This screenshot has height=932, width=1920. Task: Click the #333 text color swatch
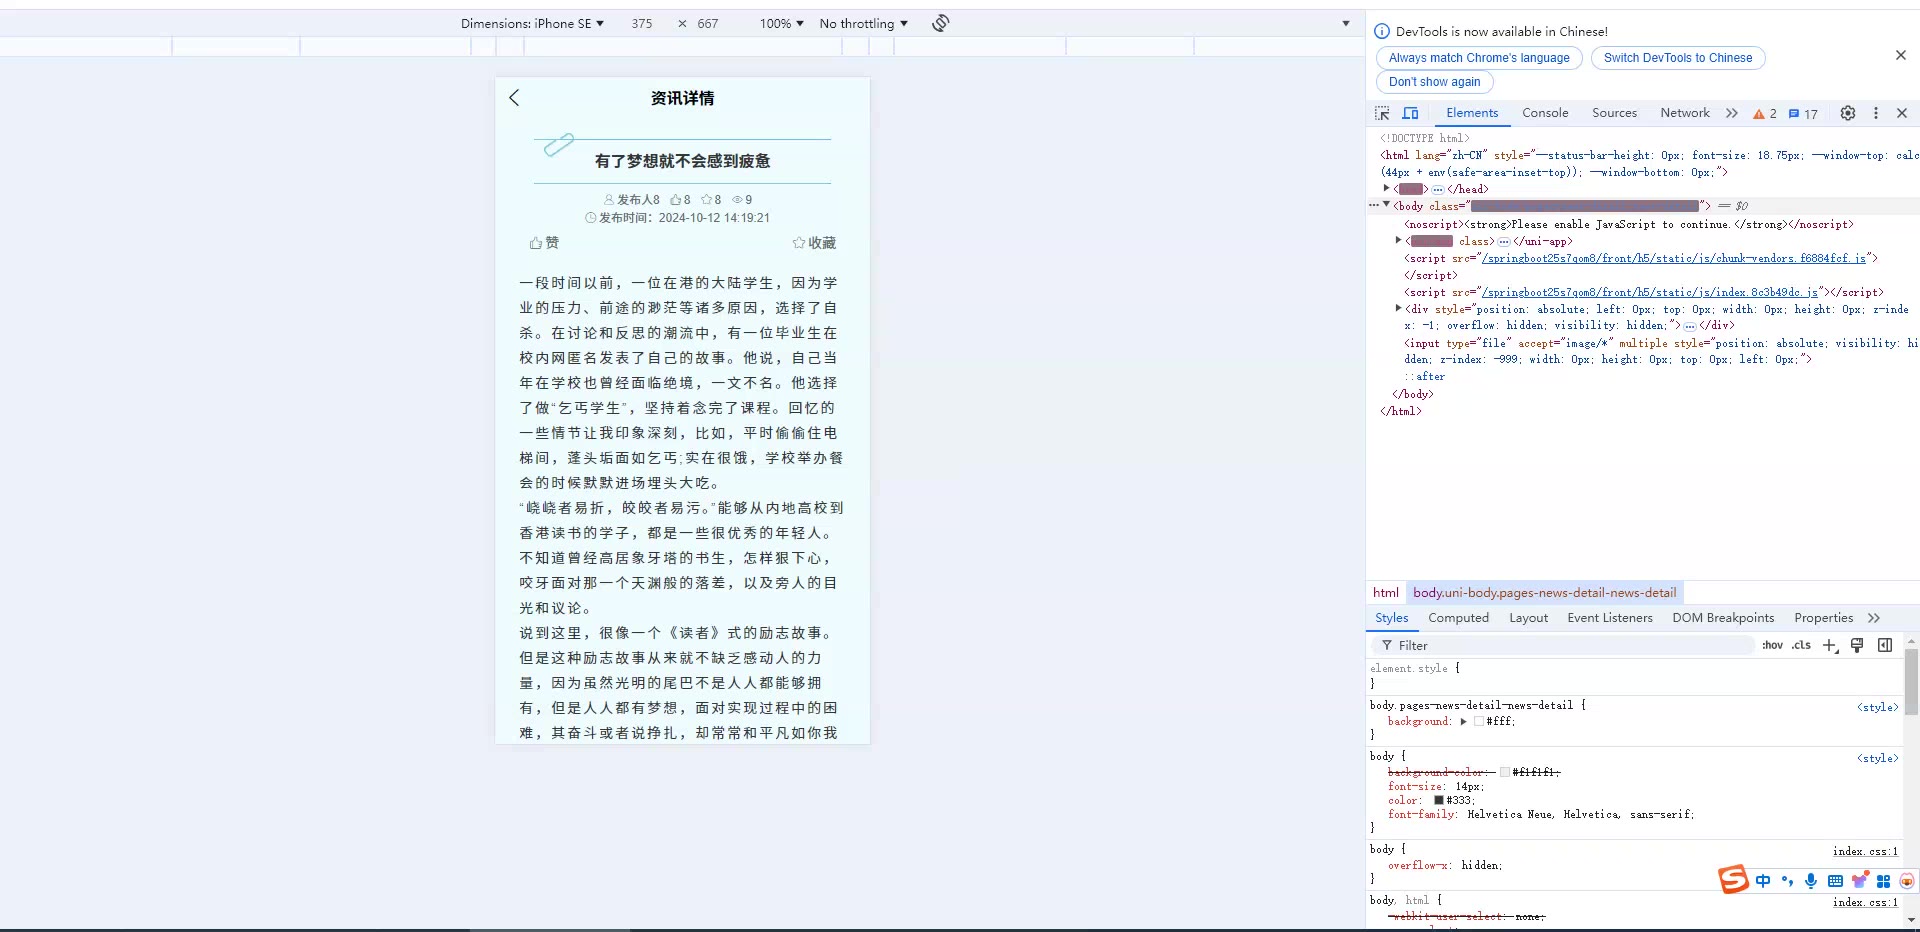coord(1439,800)
